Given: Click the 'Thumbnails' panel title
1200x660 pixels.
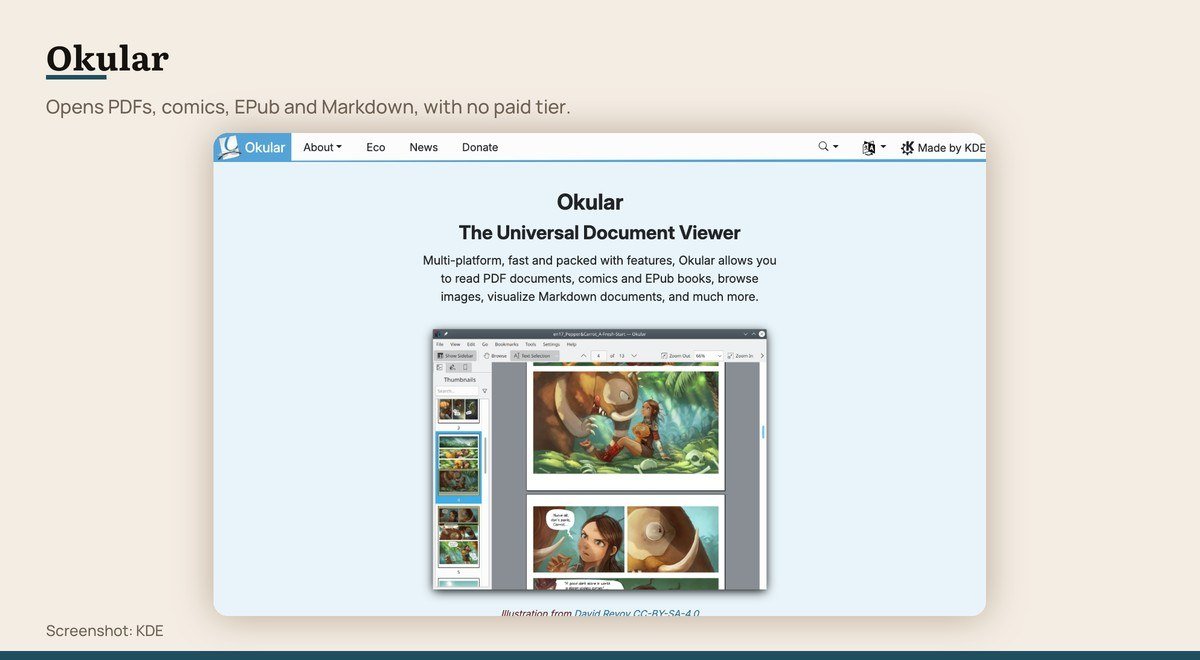Looking at the screenshot, I should [460, 380].
